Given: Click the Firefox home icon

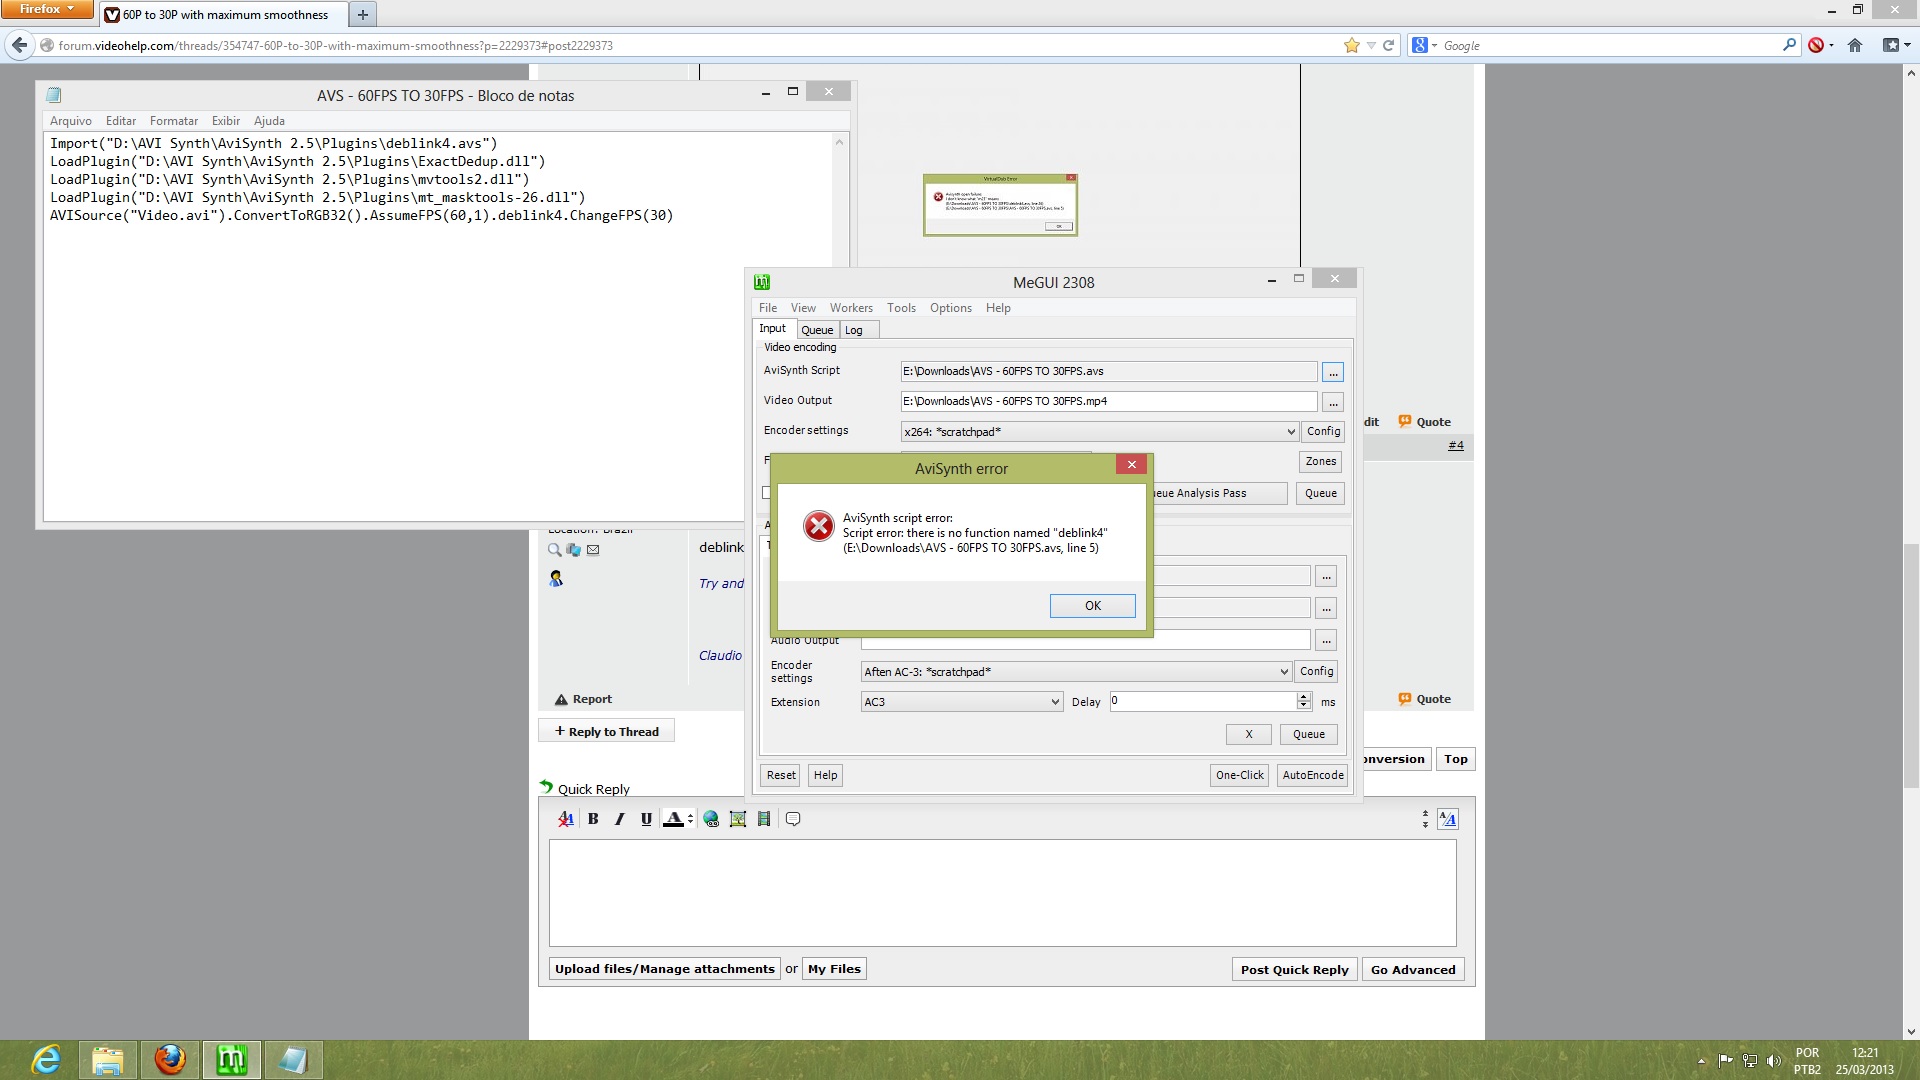Looking at the screenshot, I should (1855, 45).
